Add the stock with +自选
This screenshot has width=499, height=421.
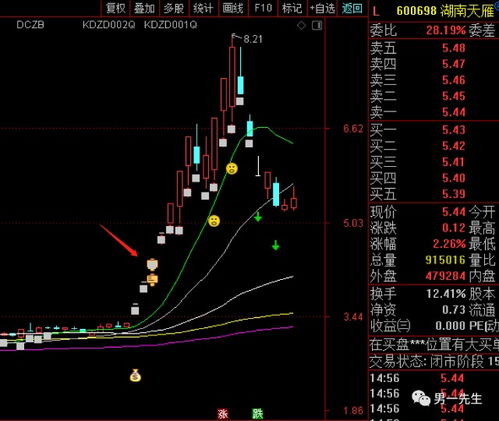[322, 8]
